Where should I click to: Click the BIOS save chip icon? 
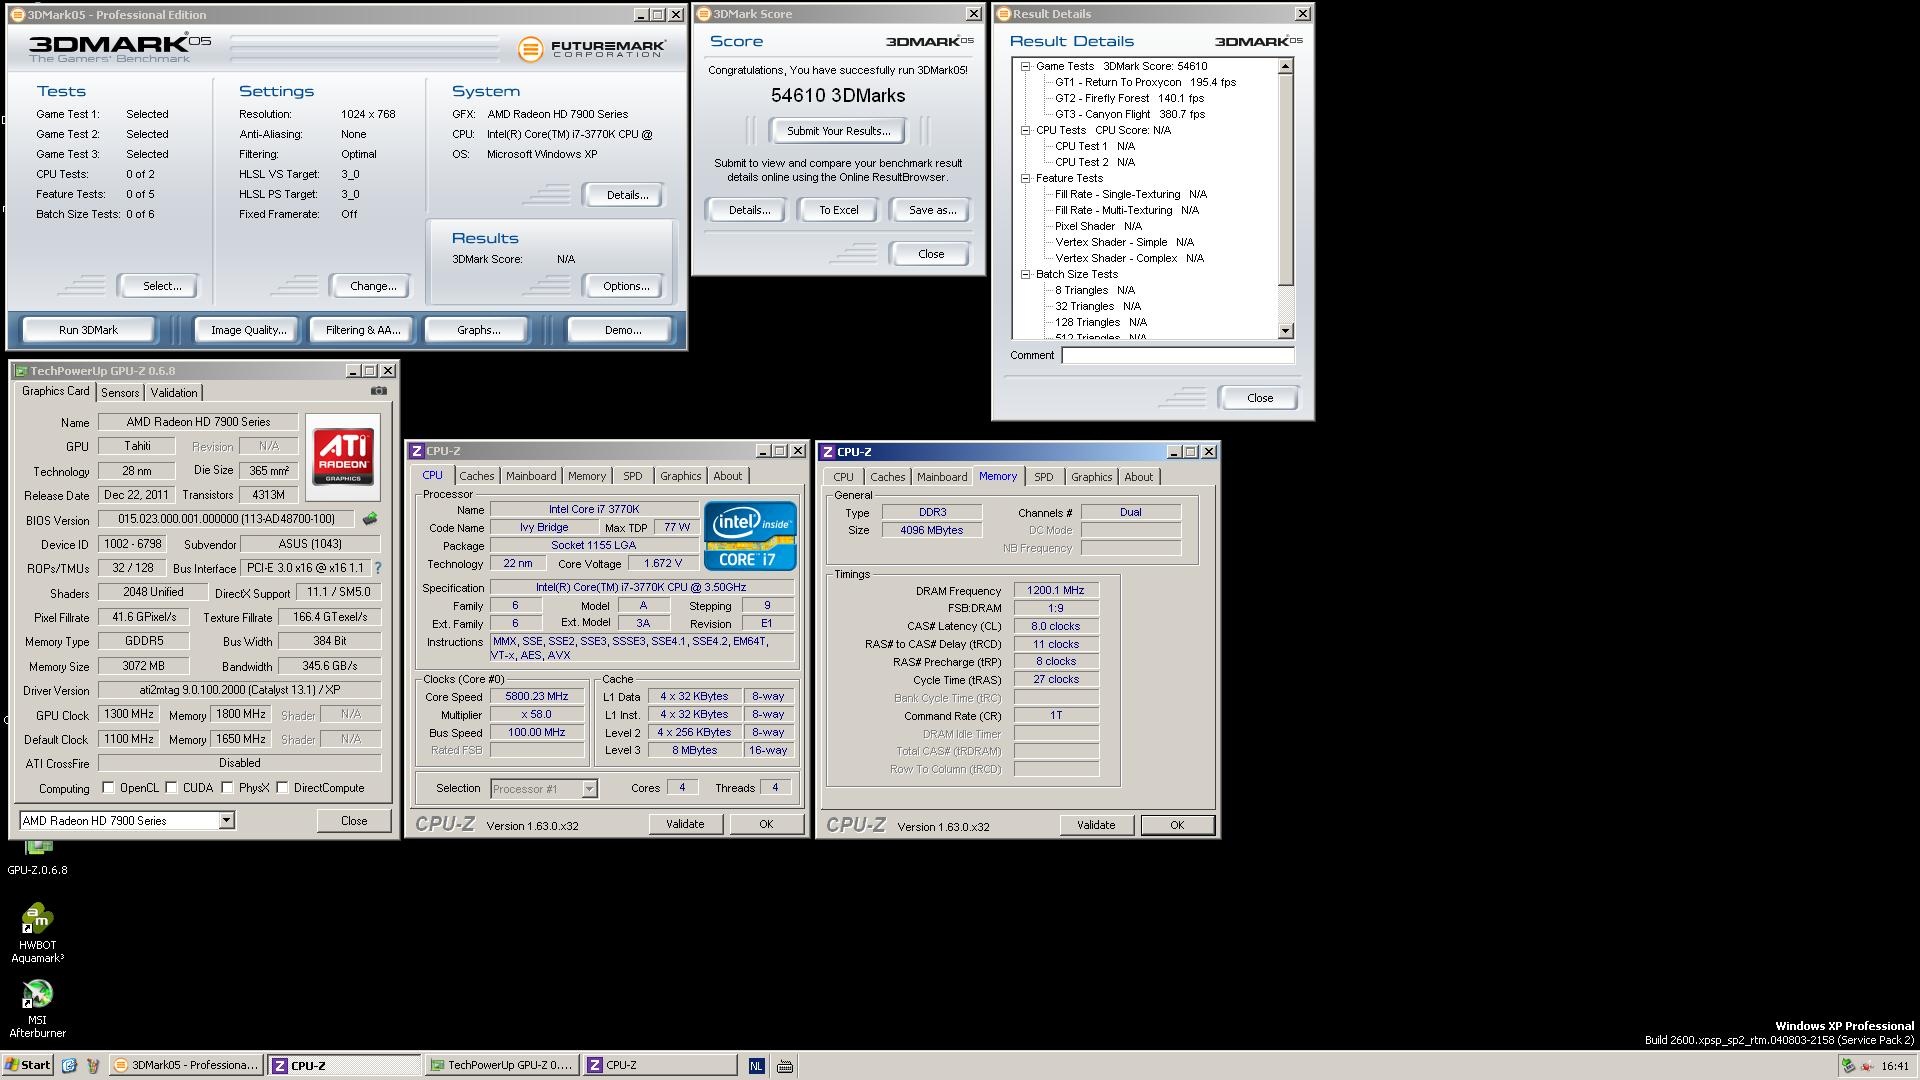[370, 519]
